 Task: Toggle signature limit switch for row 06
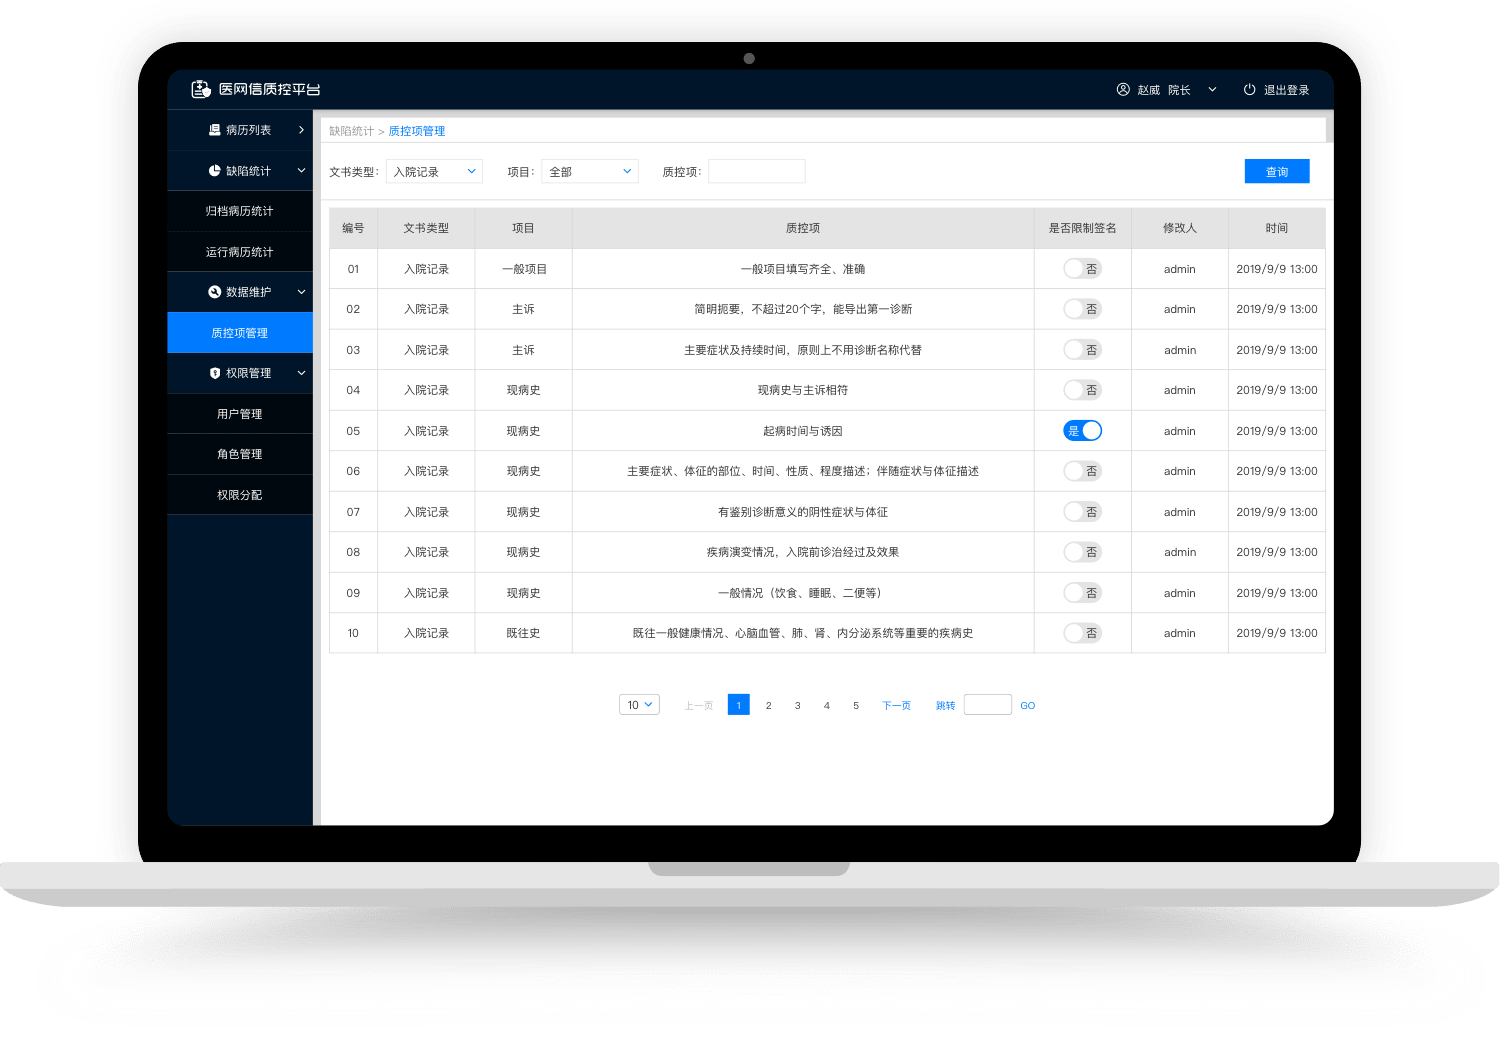click(x=1082, y=471)
